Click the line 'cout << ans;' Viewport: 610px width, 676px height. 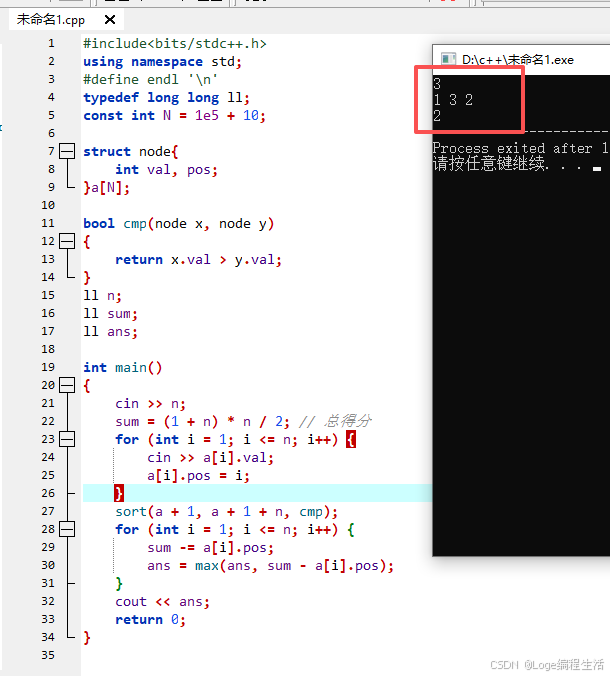(x=163, y=602)
